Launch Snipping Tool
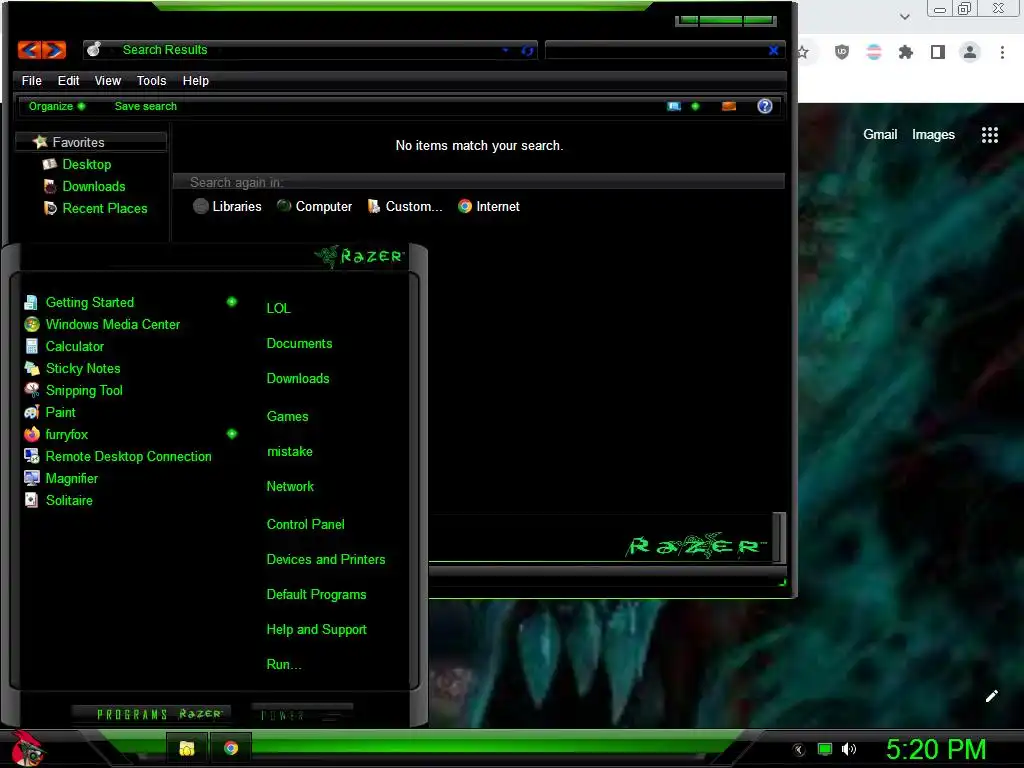Image resolution: width=1024 pixels, height=768 pixels. pyautogui.click(x=84, y=391)
